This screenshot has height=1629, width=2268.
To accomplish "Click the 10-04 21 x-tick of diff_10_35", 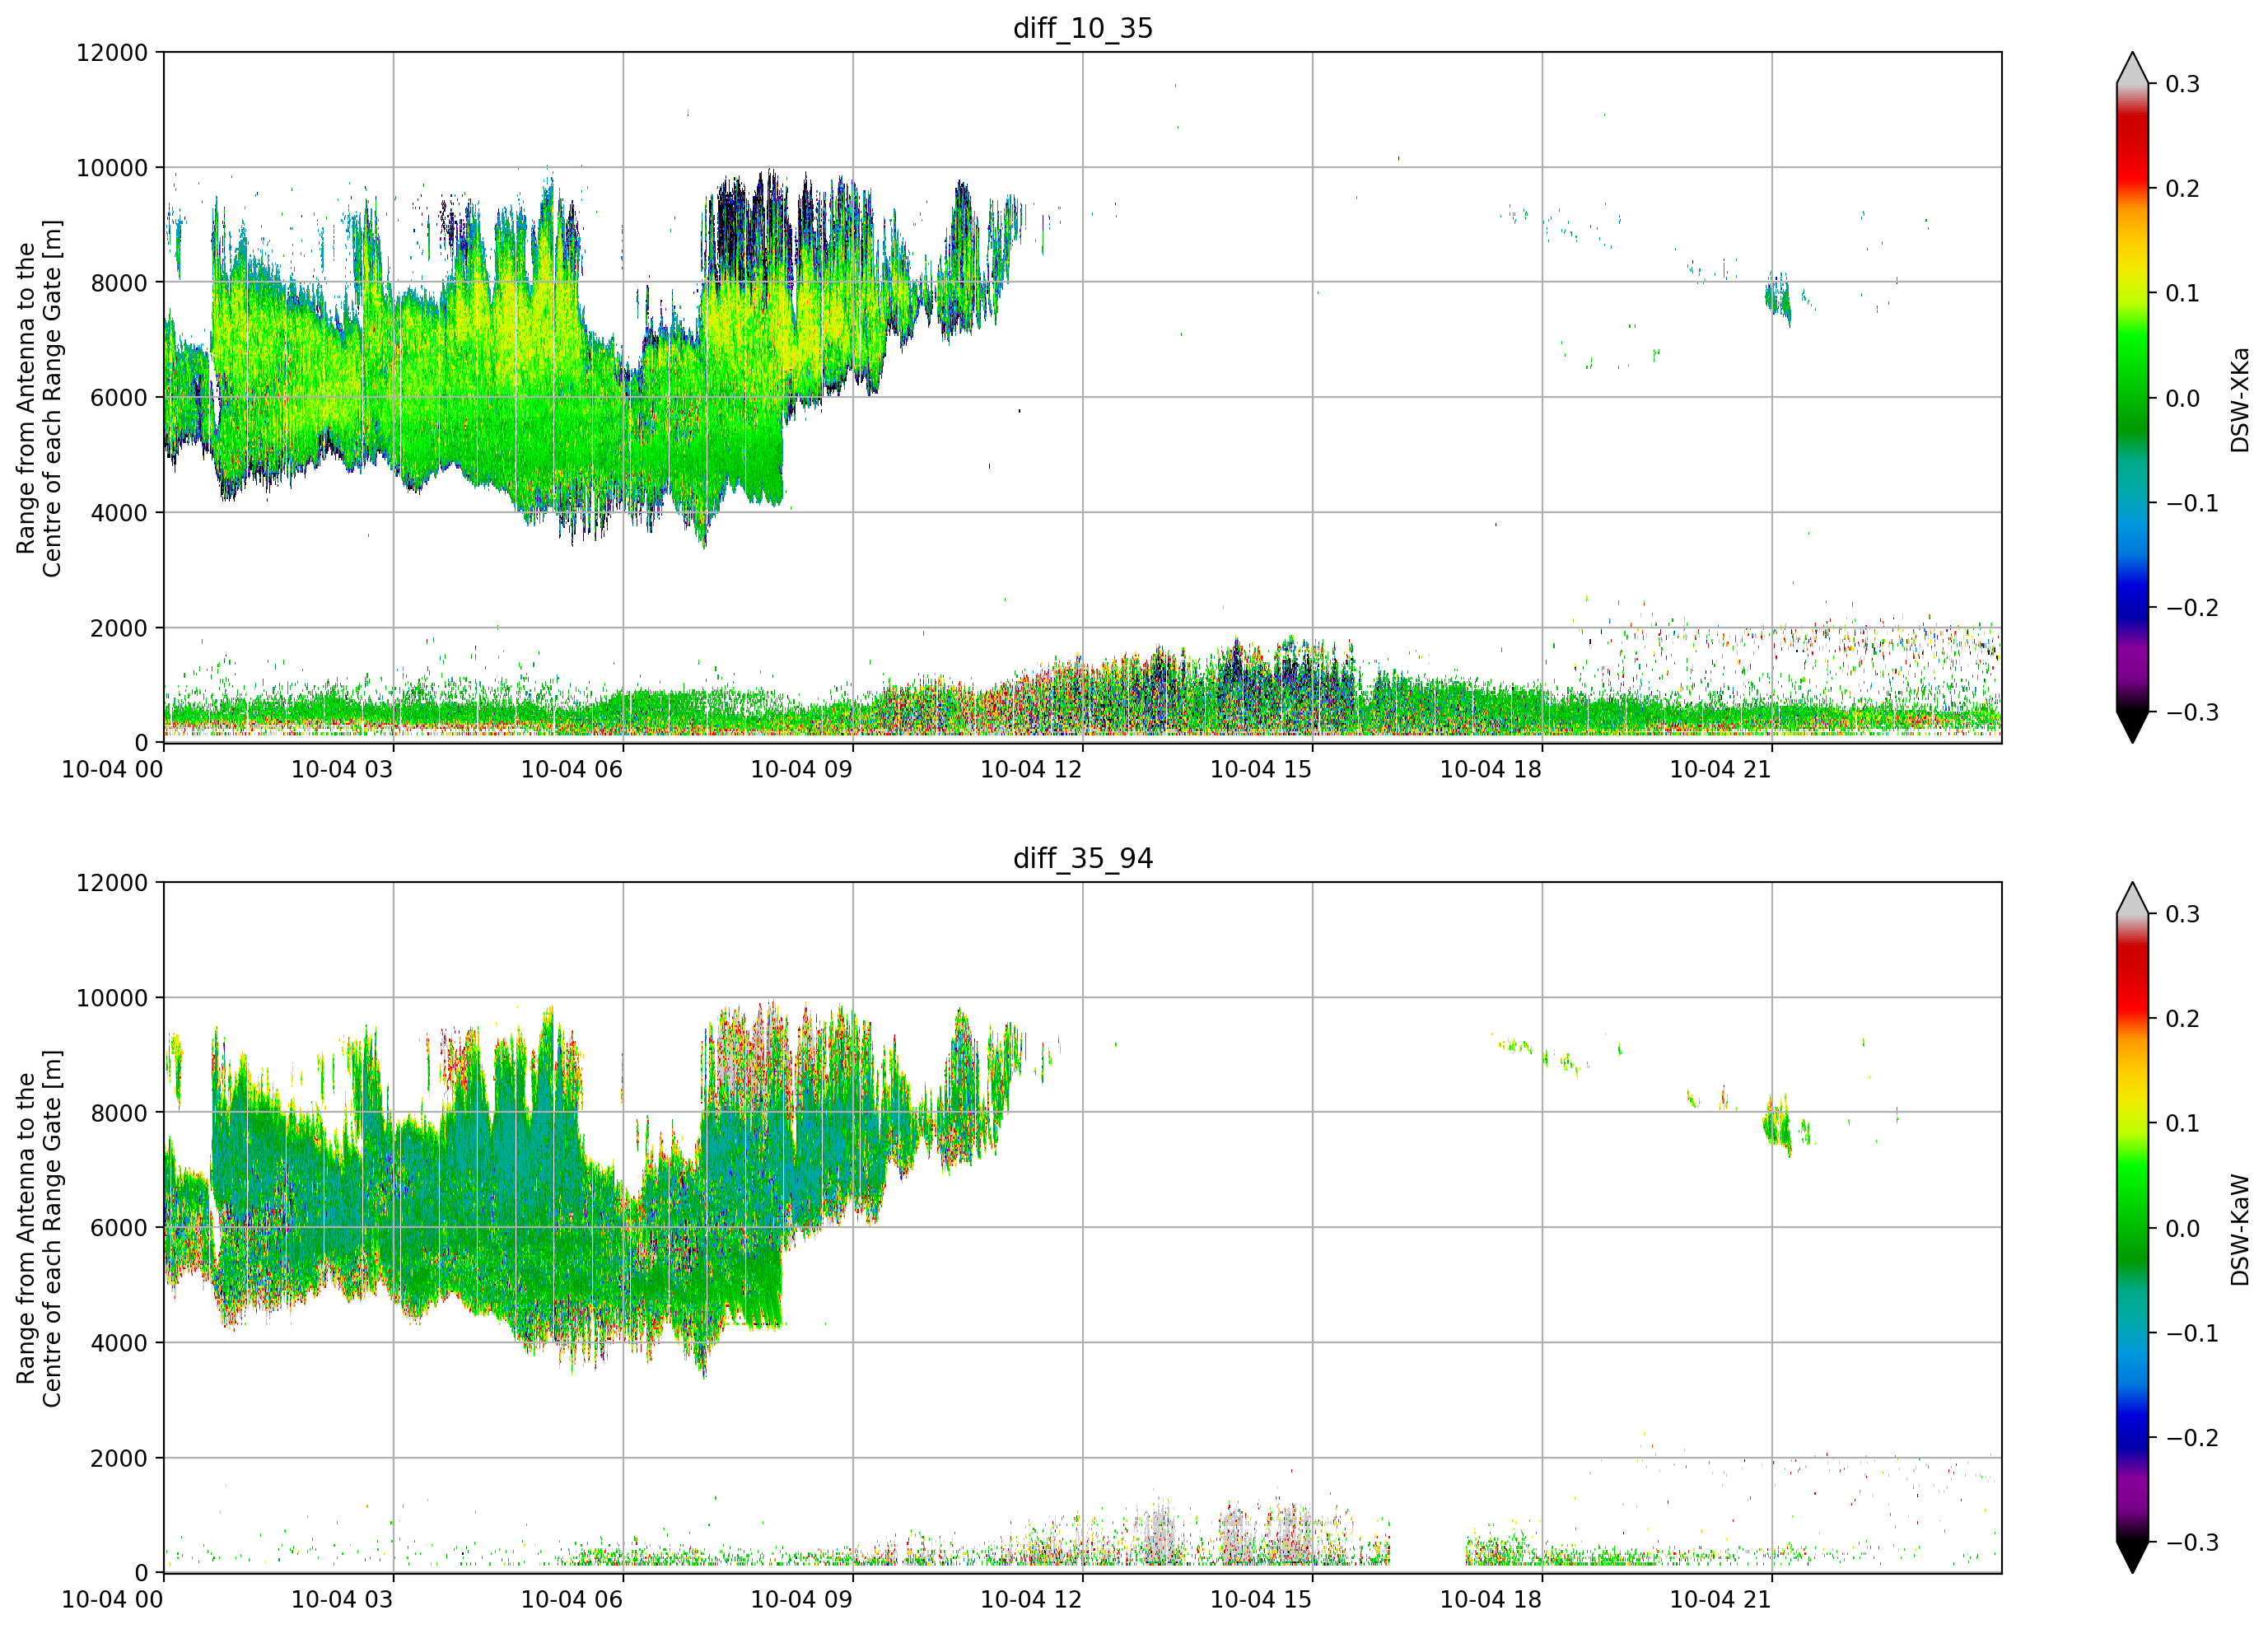I will [1721, 769].
